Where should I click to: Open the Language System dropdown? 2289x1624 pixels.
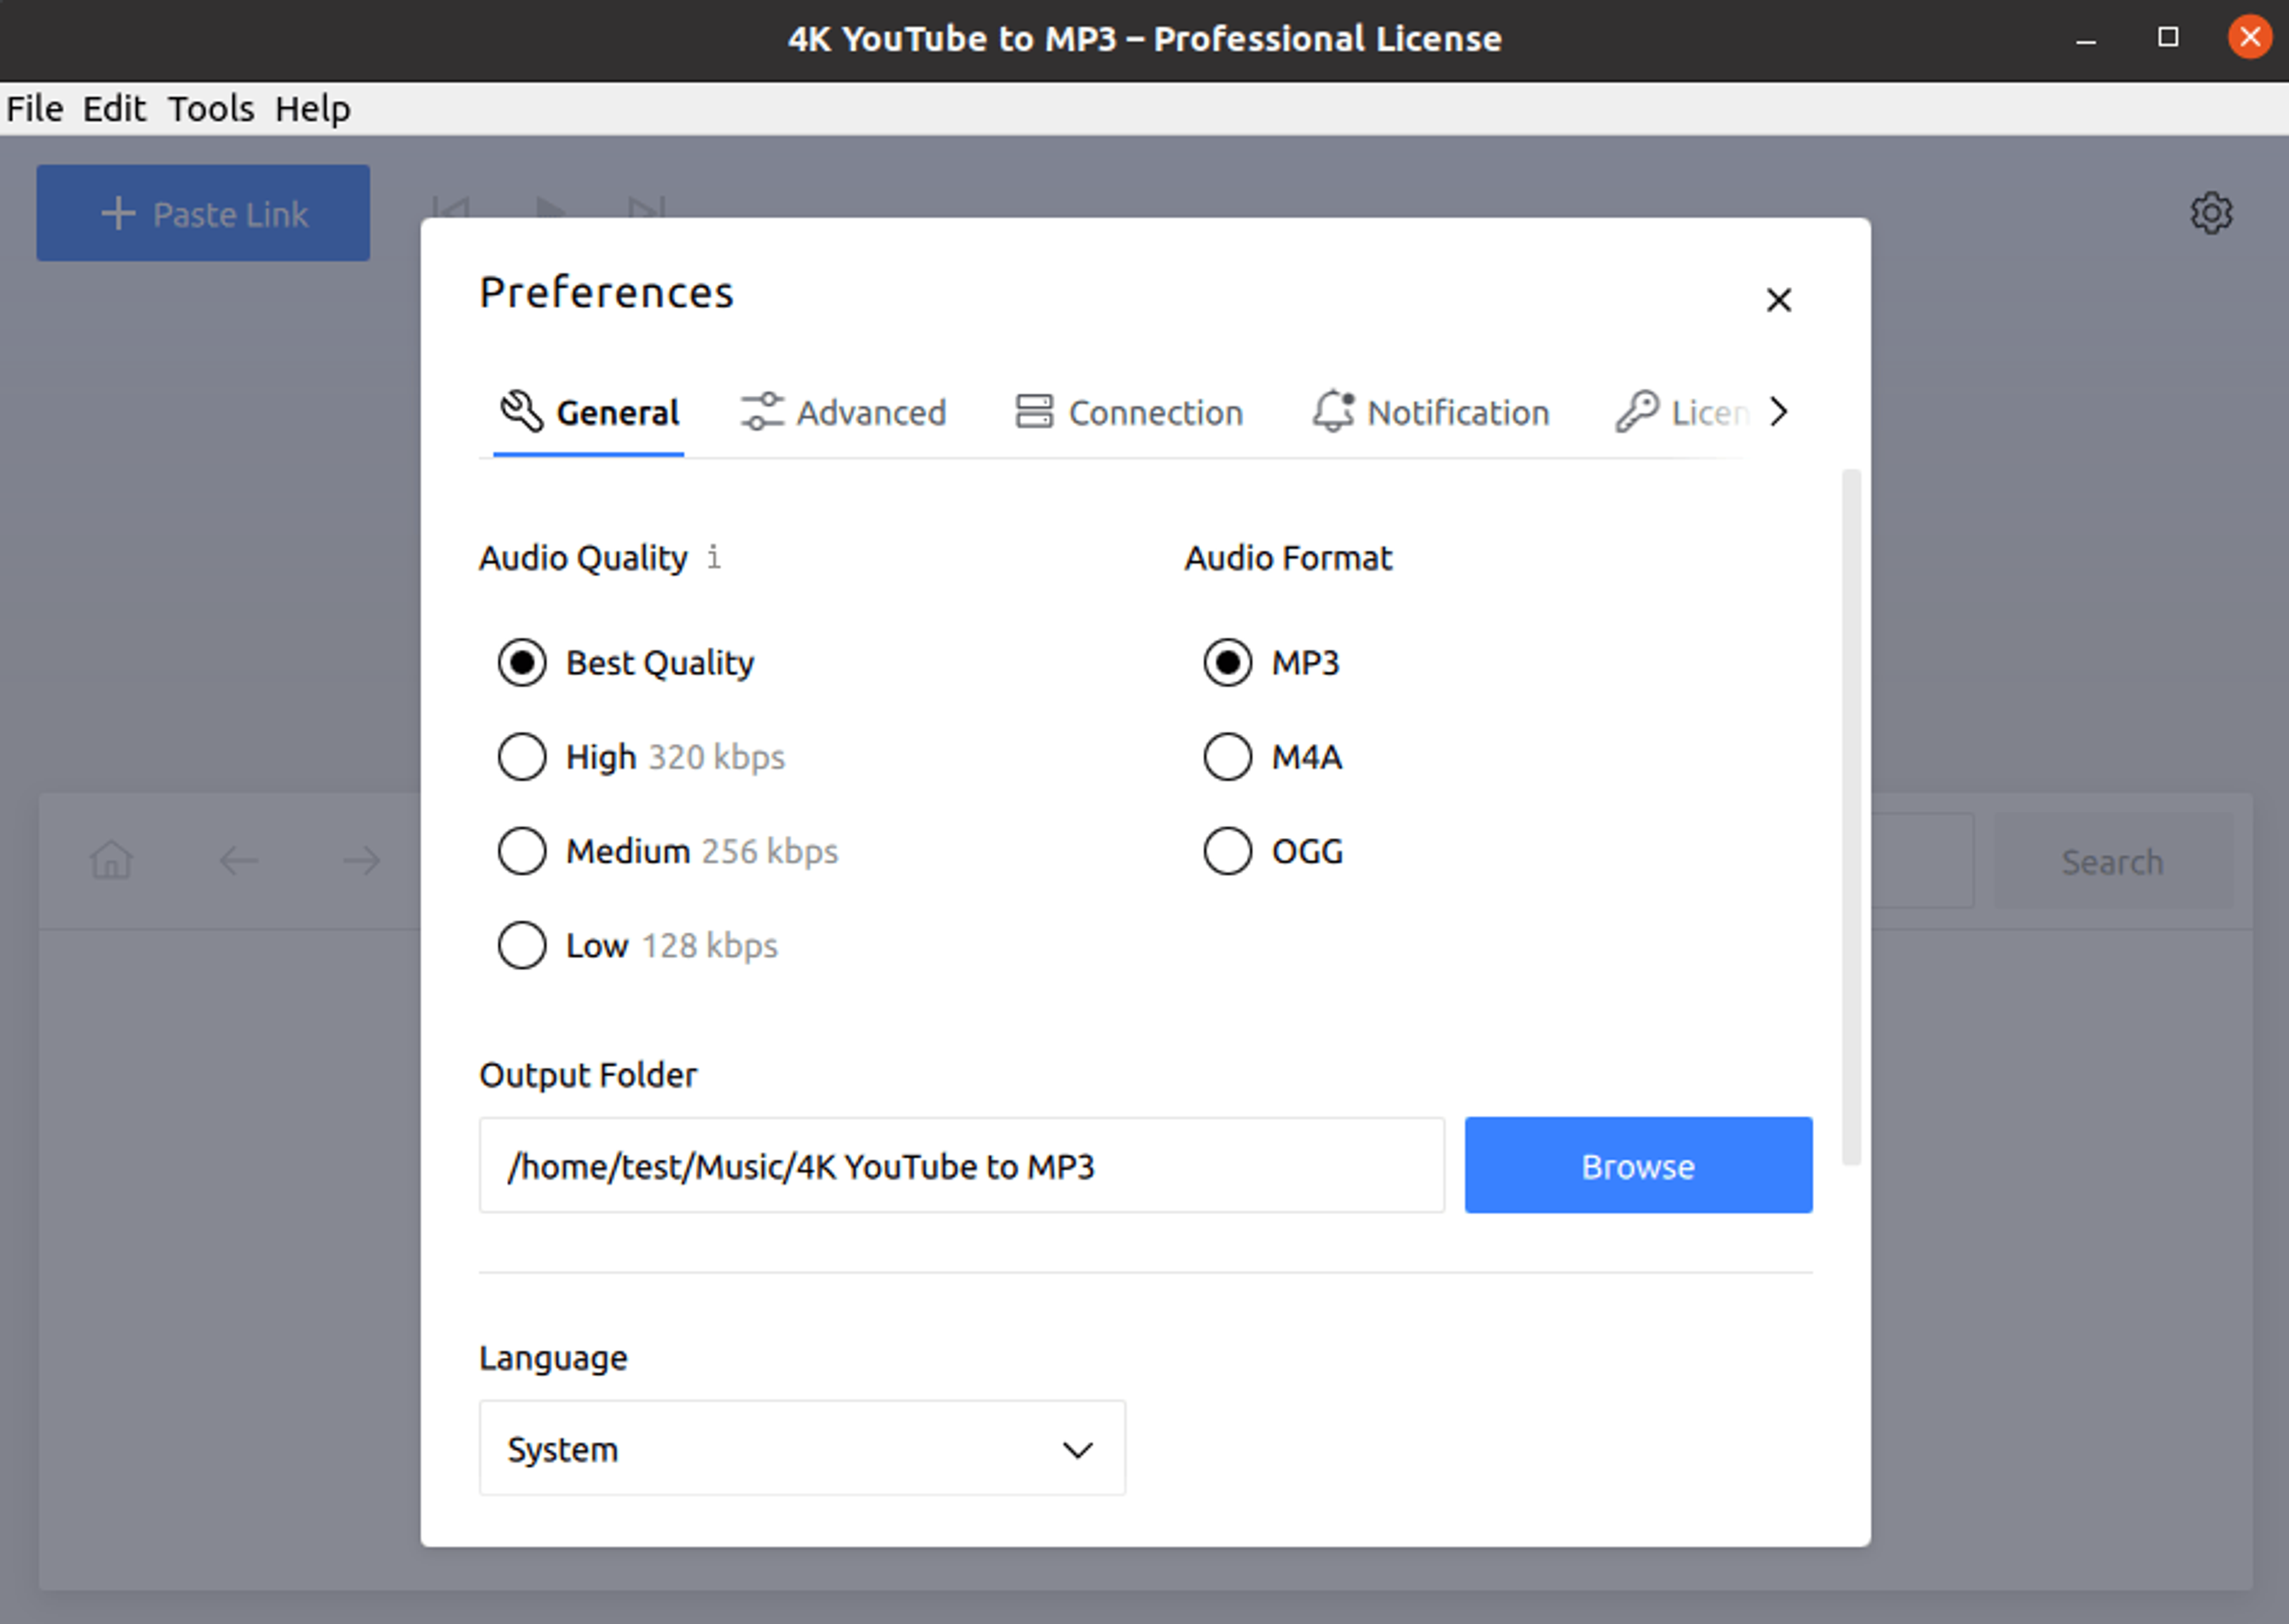pos(801,1448)
